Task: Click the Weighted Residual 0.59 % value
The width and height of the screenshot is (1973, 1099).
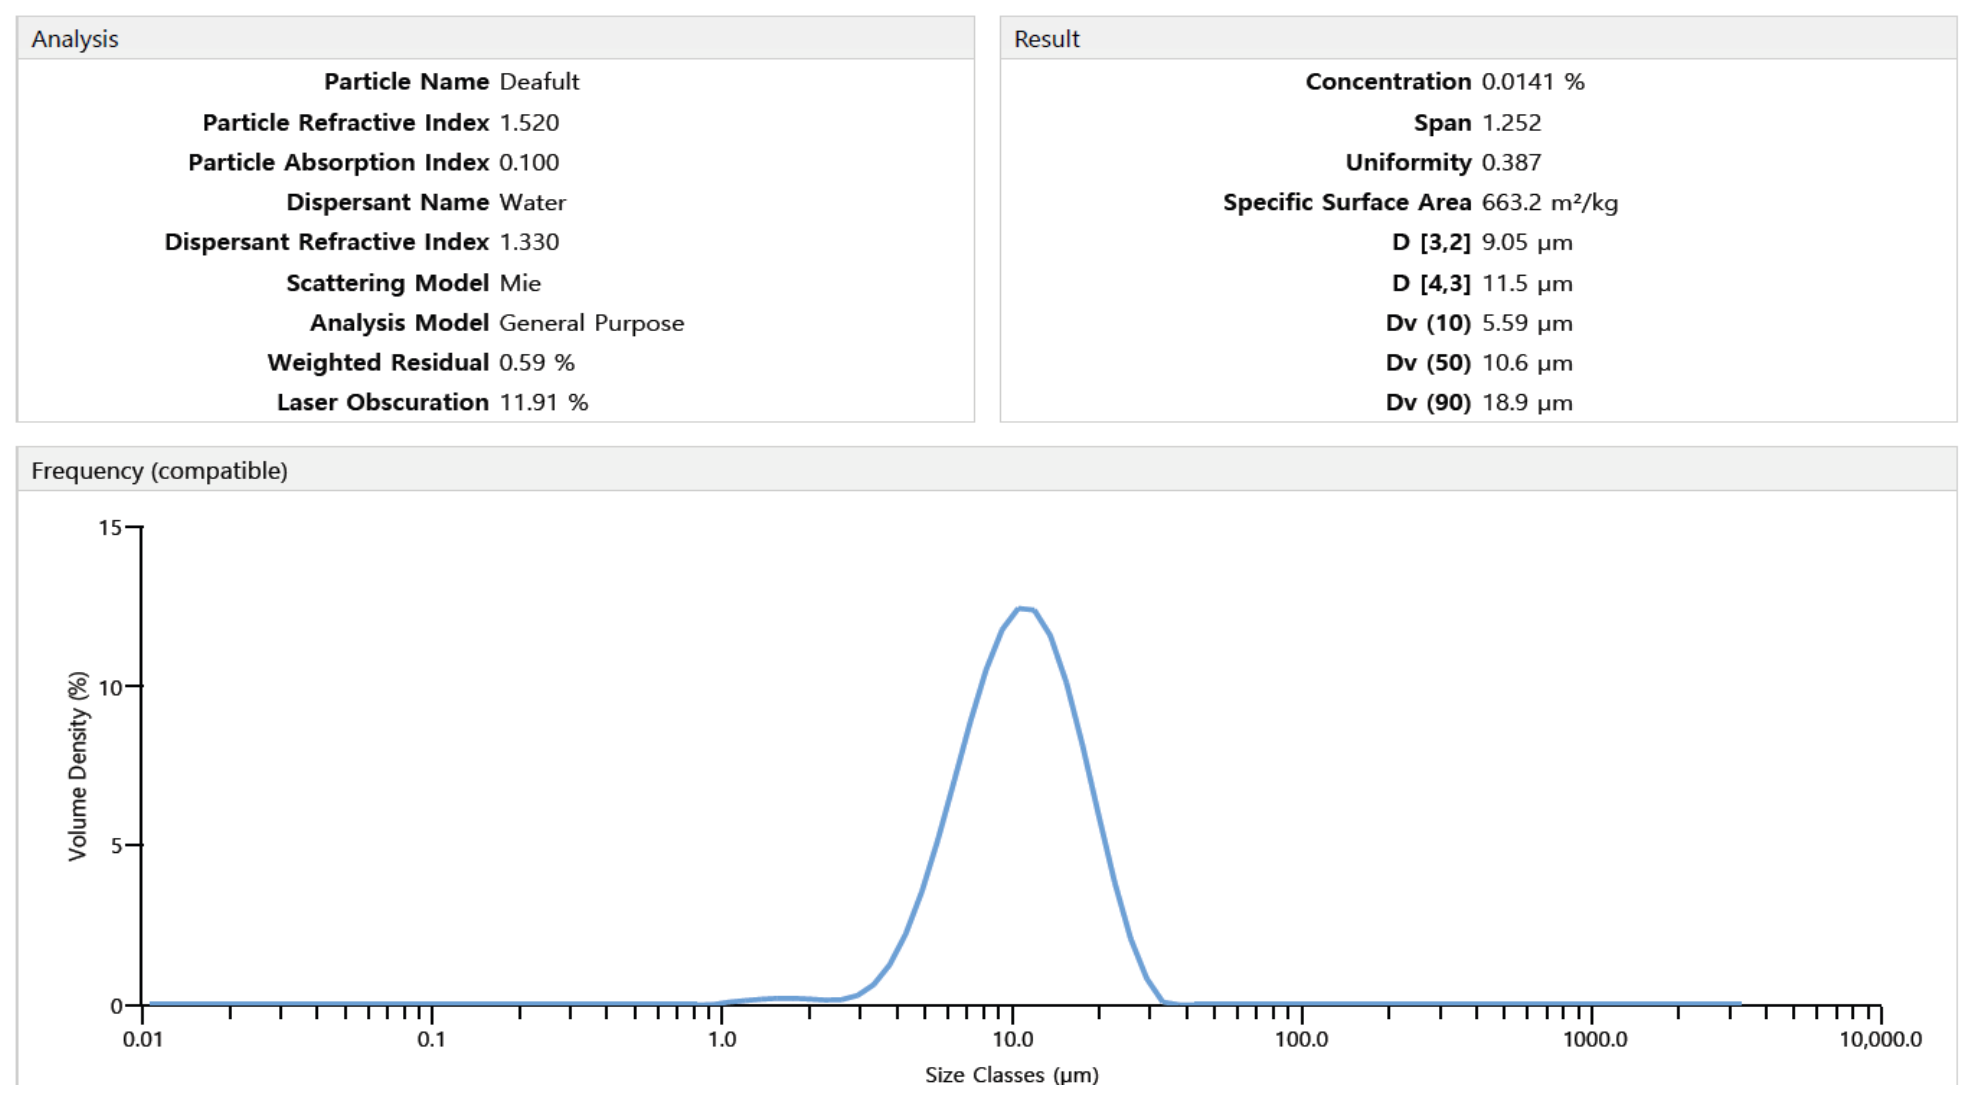Action: (x=537, y=362)
